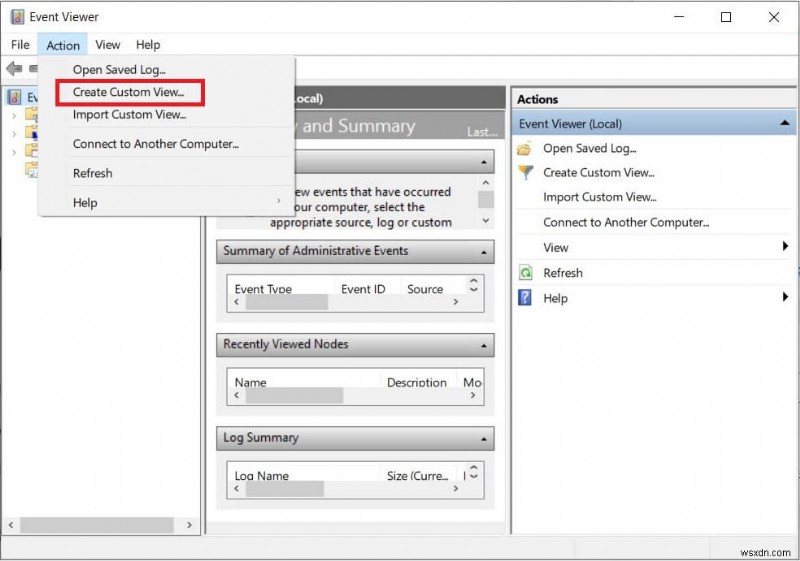Collapse the Log Summary section
The width and height of the screenshot is (800, 561).
click(x=484, y=439)
